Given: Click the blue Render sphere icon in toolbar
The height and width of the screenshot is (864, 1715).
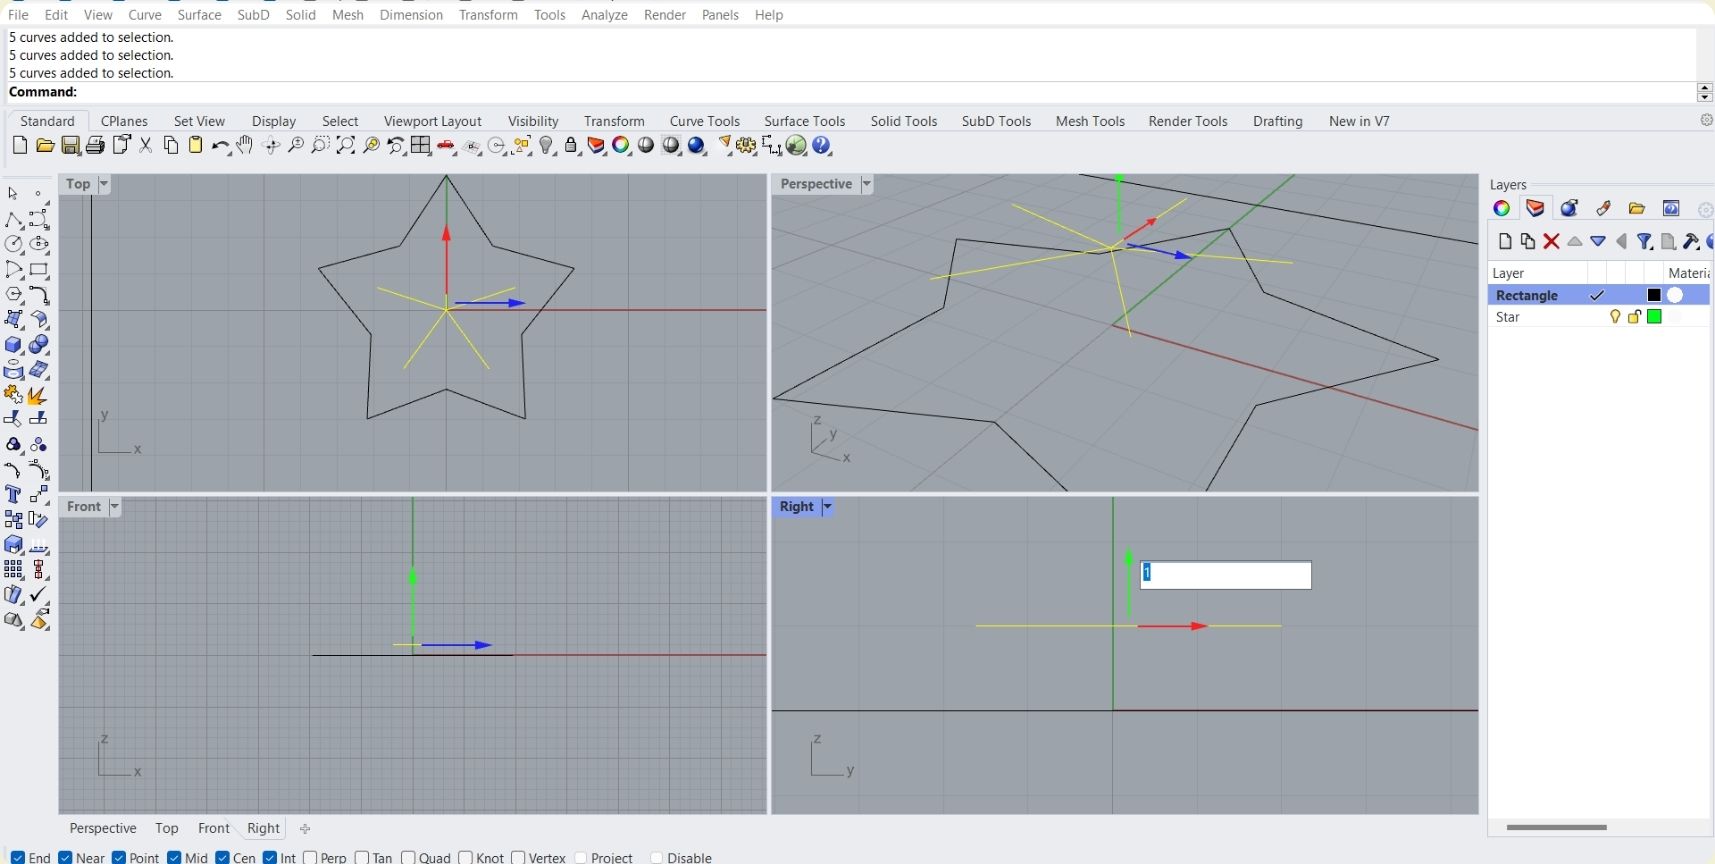Looking at the screenshot, I should pyautogui.click(x=697, y=146).
